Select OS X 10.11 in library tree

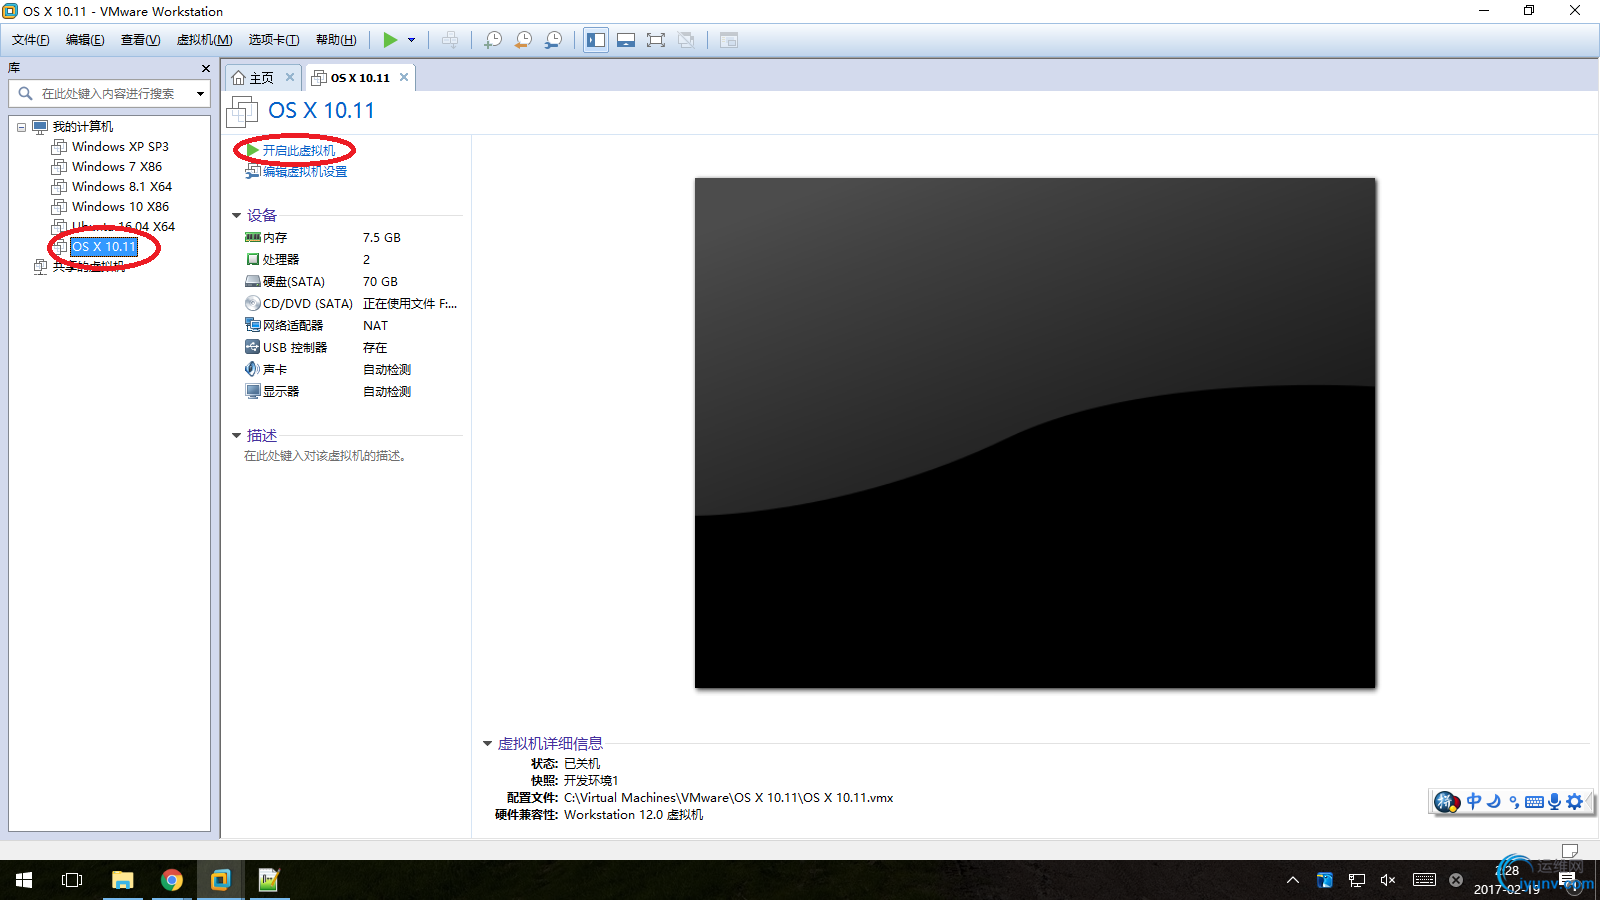[x=104, y=247]
